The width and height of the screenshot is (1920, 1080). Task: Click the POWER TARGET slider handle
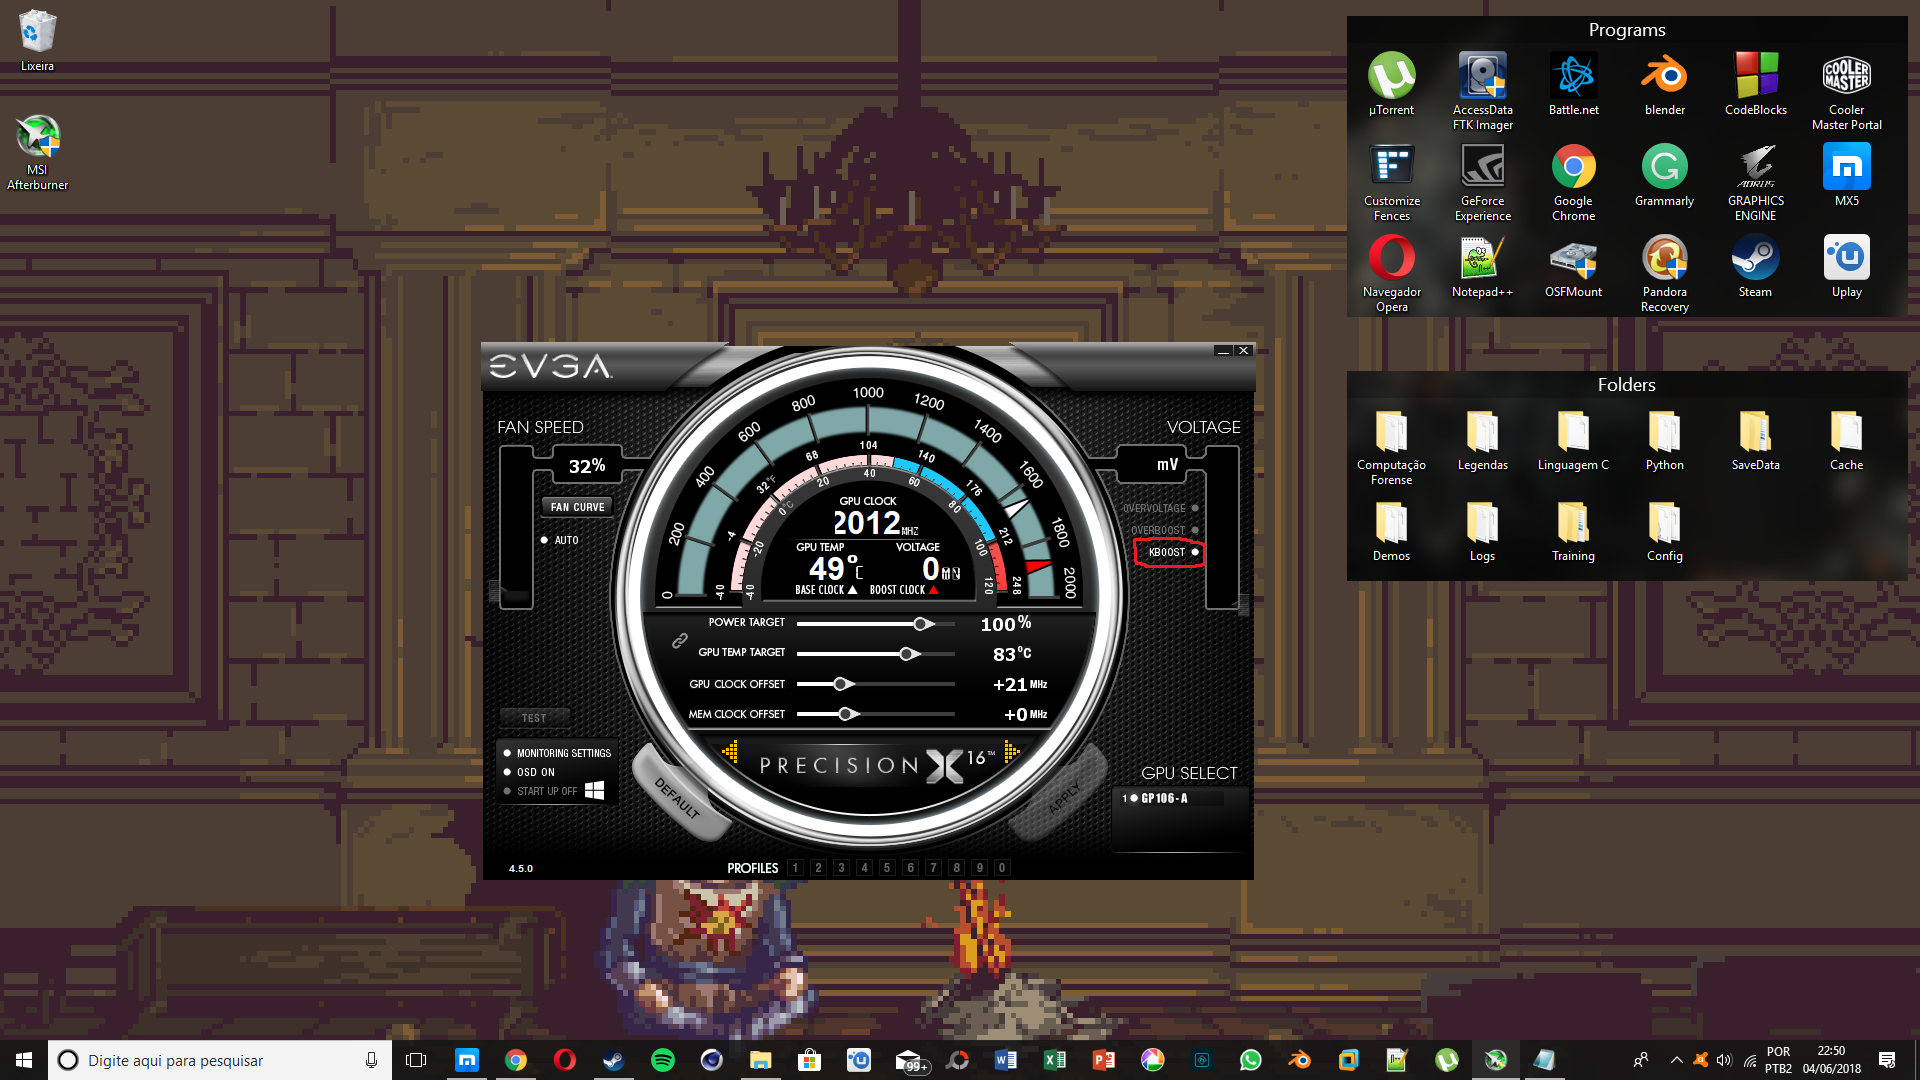pyautogui.click(x=922, y=624)
